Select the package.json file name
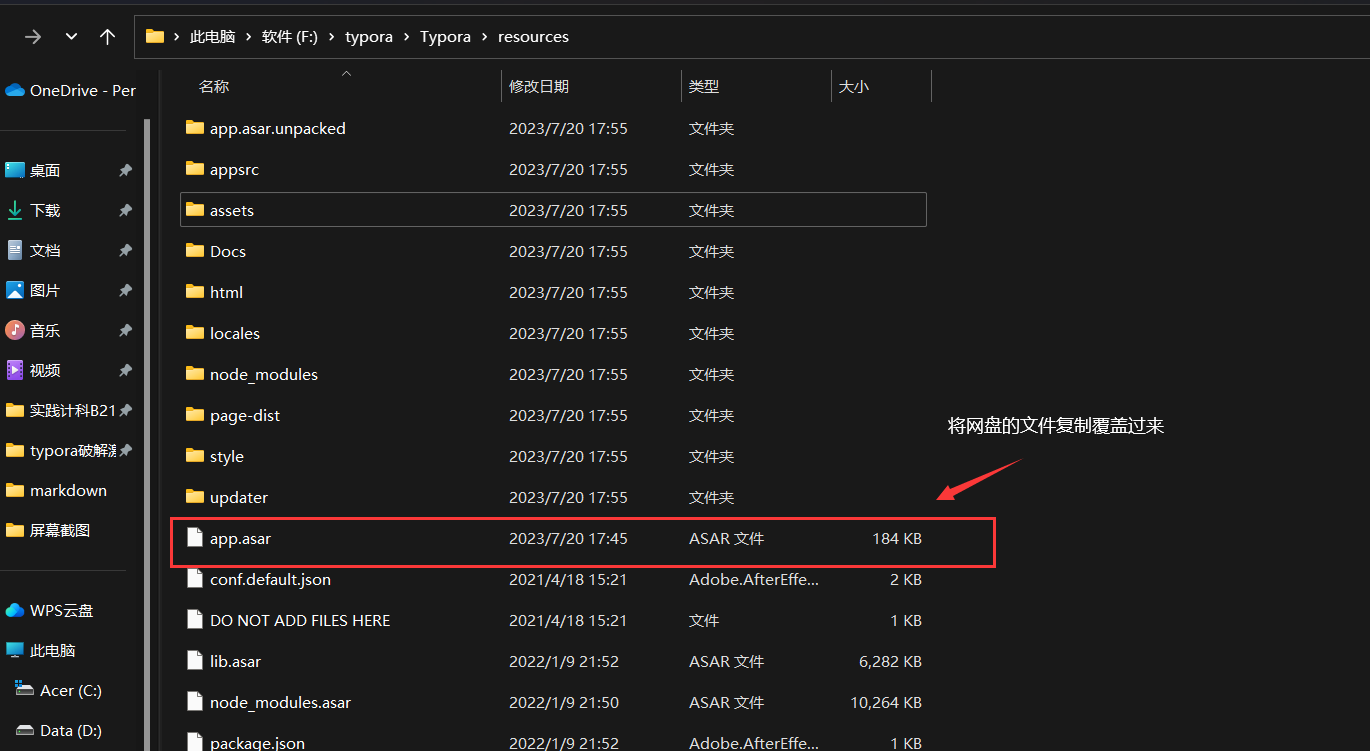This screenshot has height=751, width=1370. [257, 743]
